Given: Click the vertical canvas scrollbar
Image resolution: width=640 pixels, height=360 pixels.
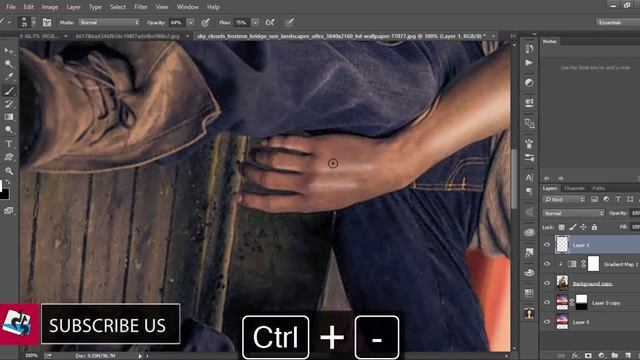Looking at the screenshot, I should [x=514, y=178].
